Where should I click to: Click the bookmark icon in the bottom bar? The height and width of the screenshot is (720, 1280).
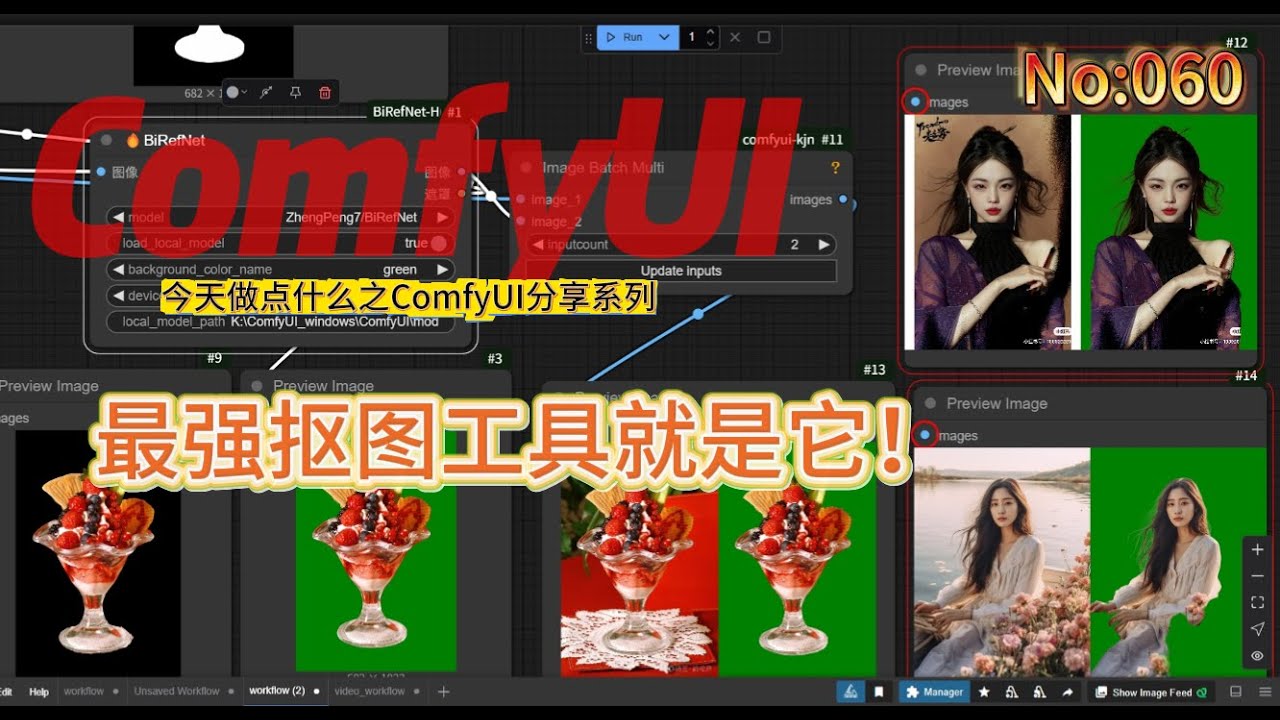[878, 691]
